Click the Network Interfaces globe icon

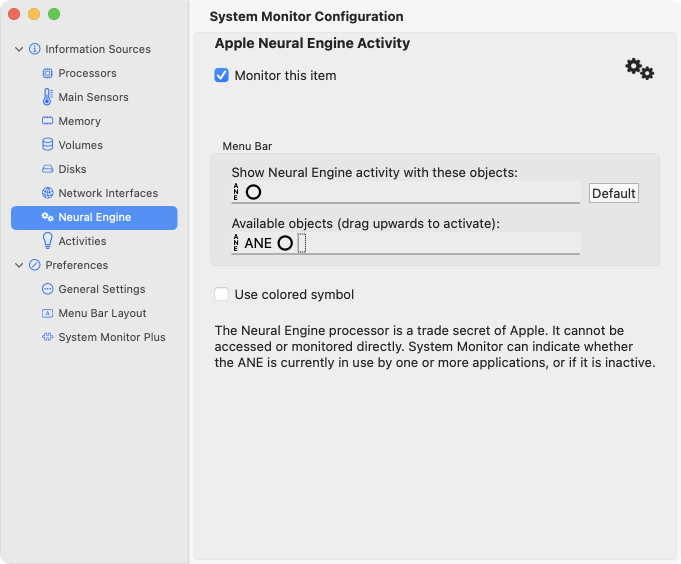pyautogui.click(x=47, y=193)
